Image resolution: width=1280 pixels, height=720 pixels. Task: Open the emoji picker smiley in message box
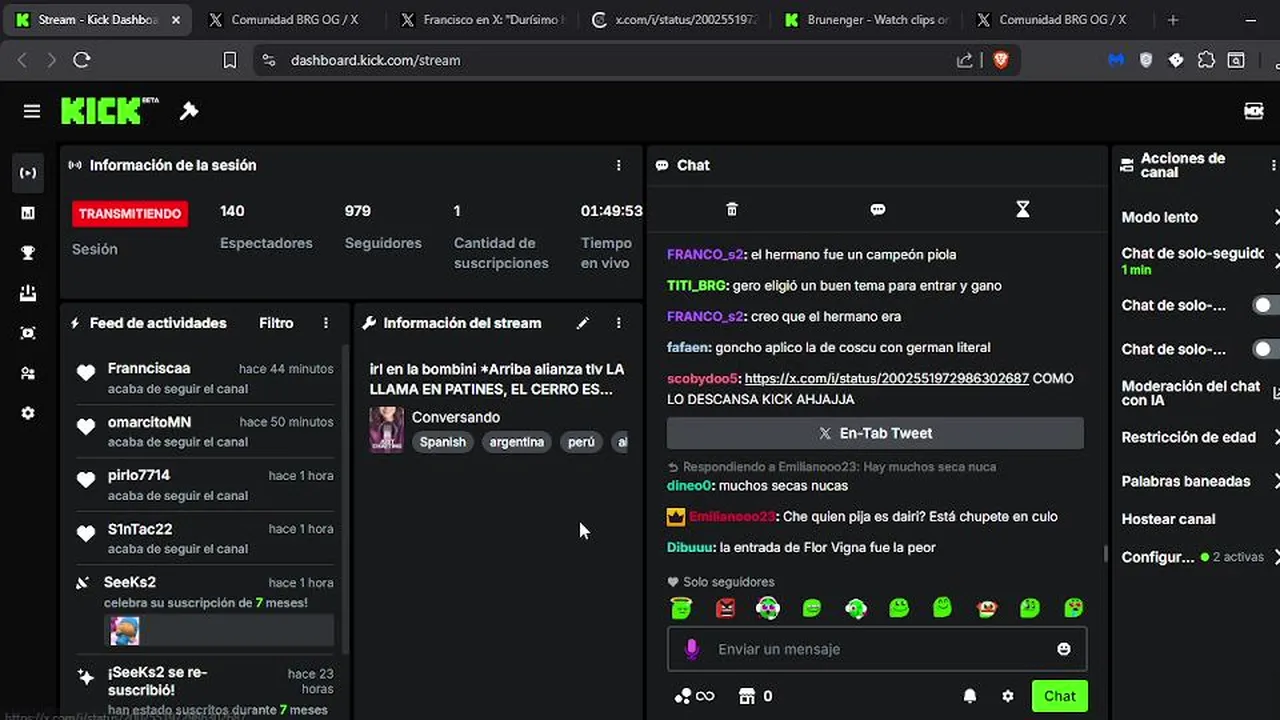(x=1064, y=649)
